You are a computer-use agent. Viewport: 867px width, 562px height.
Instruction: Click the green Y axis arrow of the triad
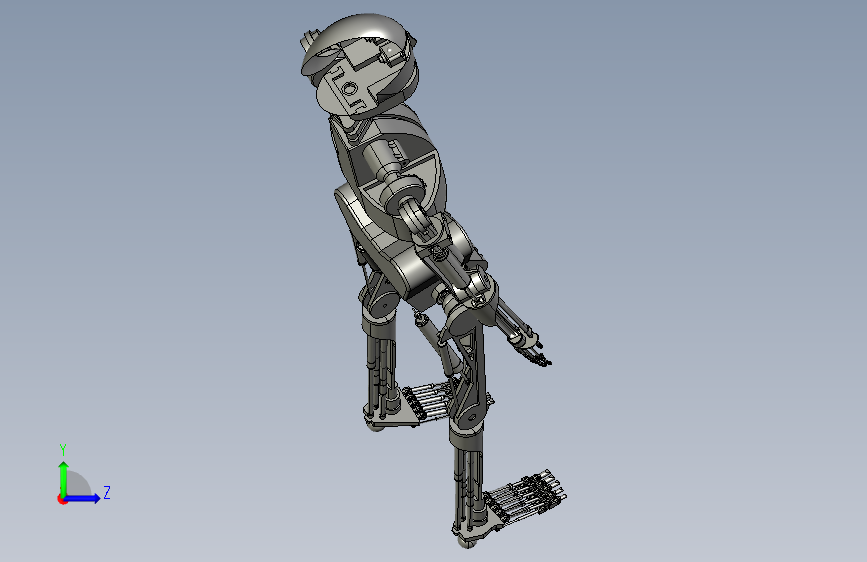(64, 479)
